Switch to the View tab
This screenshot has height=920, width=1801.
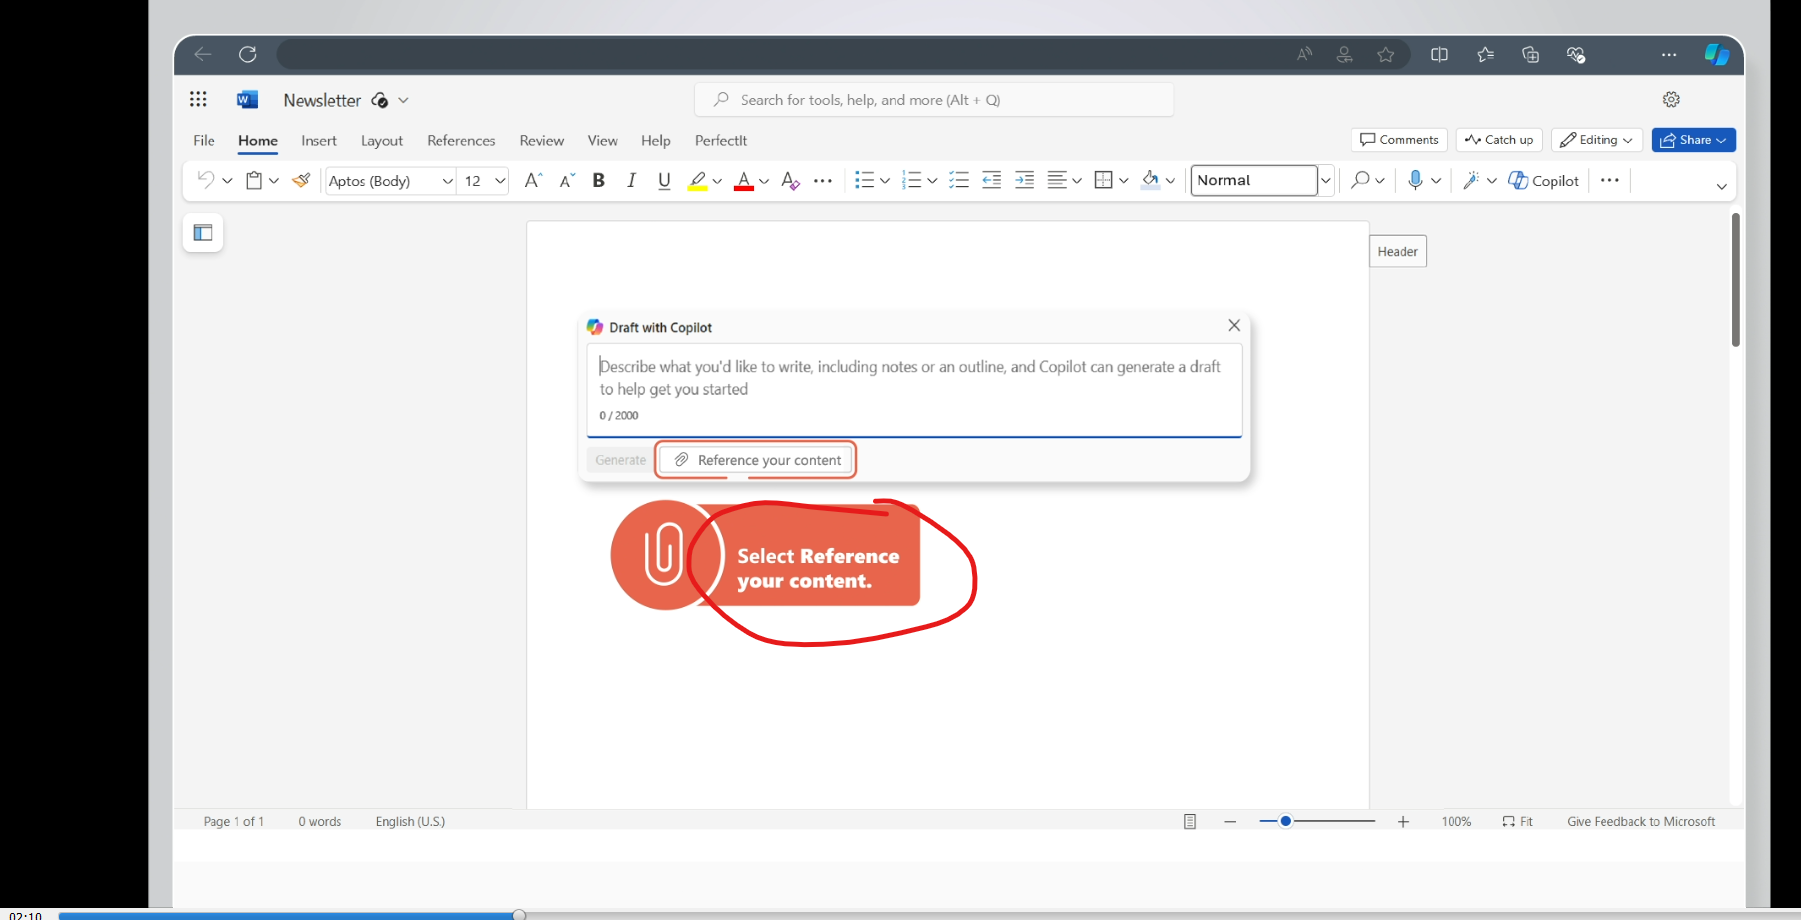(602, 140)
